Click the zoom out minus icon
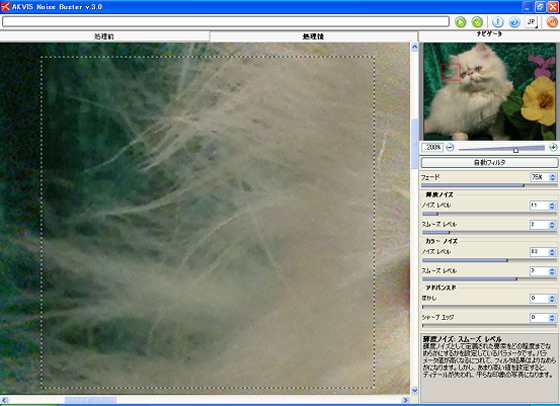560x406 pixels. (x=450, y=147)
